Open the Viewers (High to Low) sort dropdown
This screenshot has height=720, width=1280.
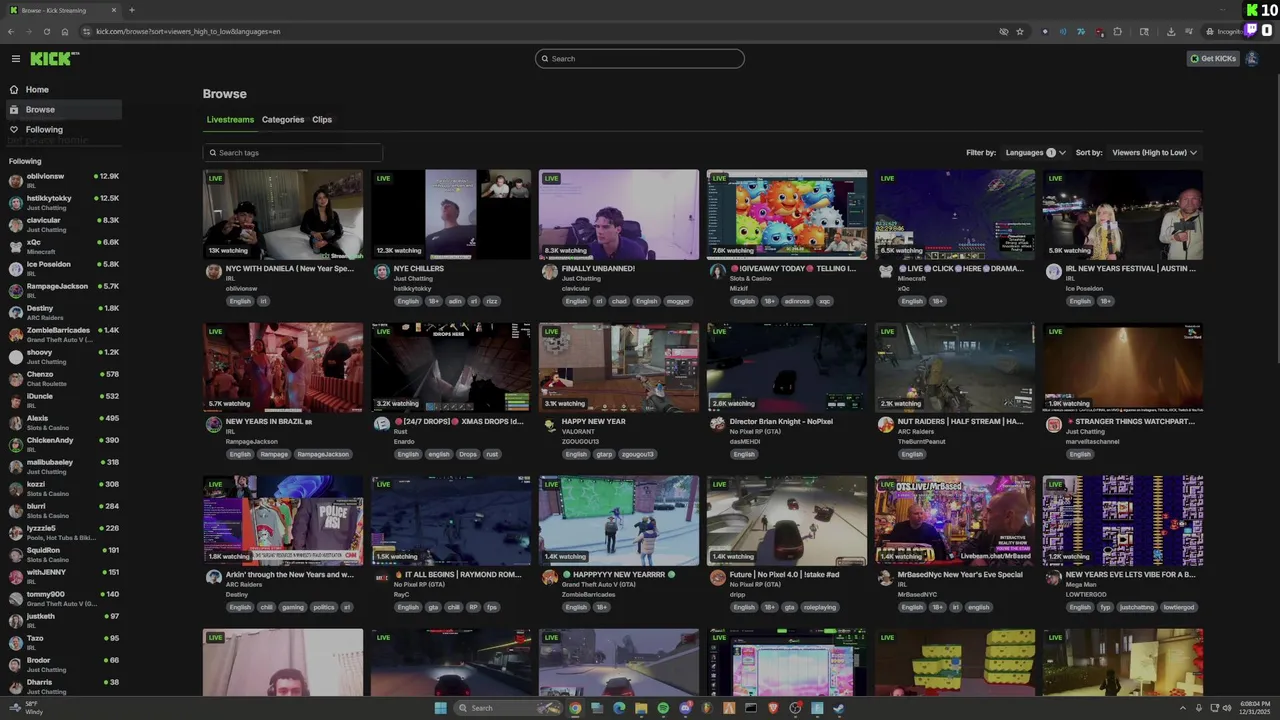click(x=1154, y=153)
